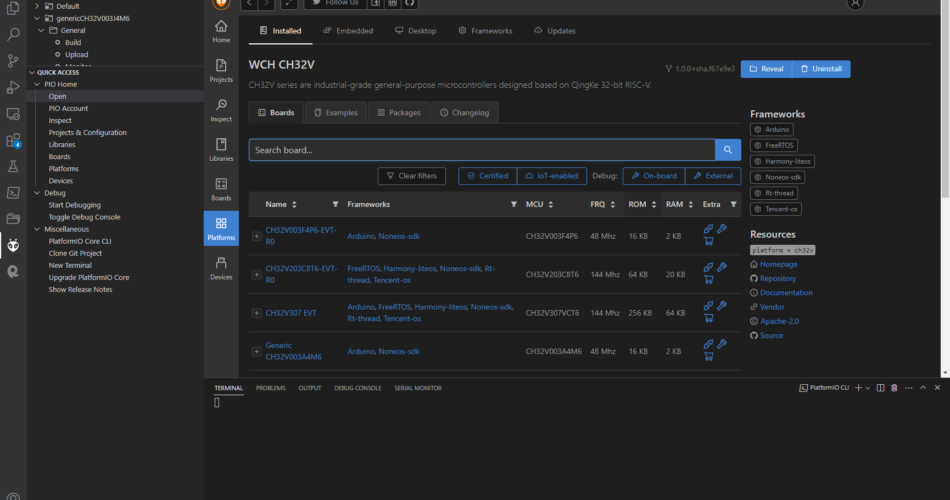Switch to the Updates tab
This screenshot has height=500, width=950.
click(555, 30)
